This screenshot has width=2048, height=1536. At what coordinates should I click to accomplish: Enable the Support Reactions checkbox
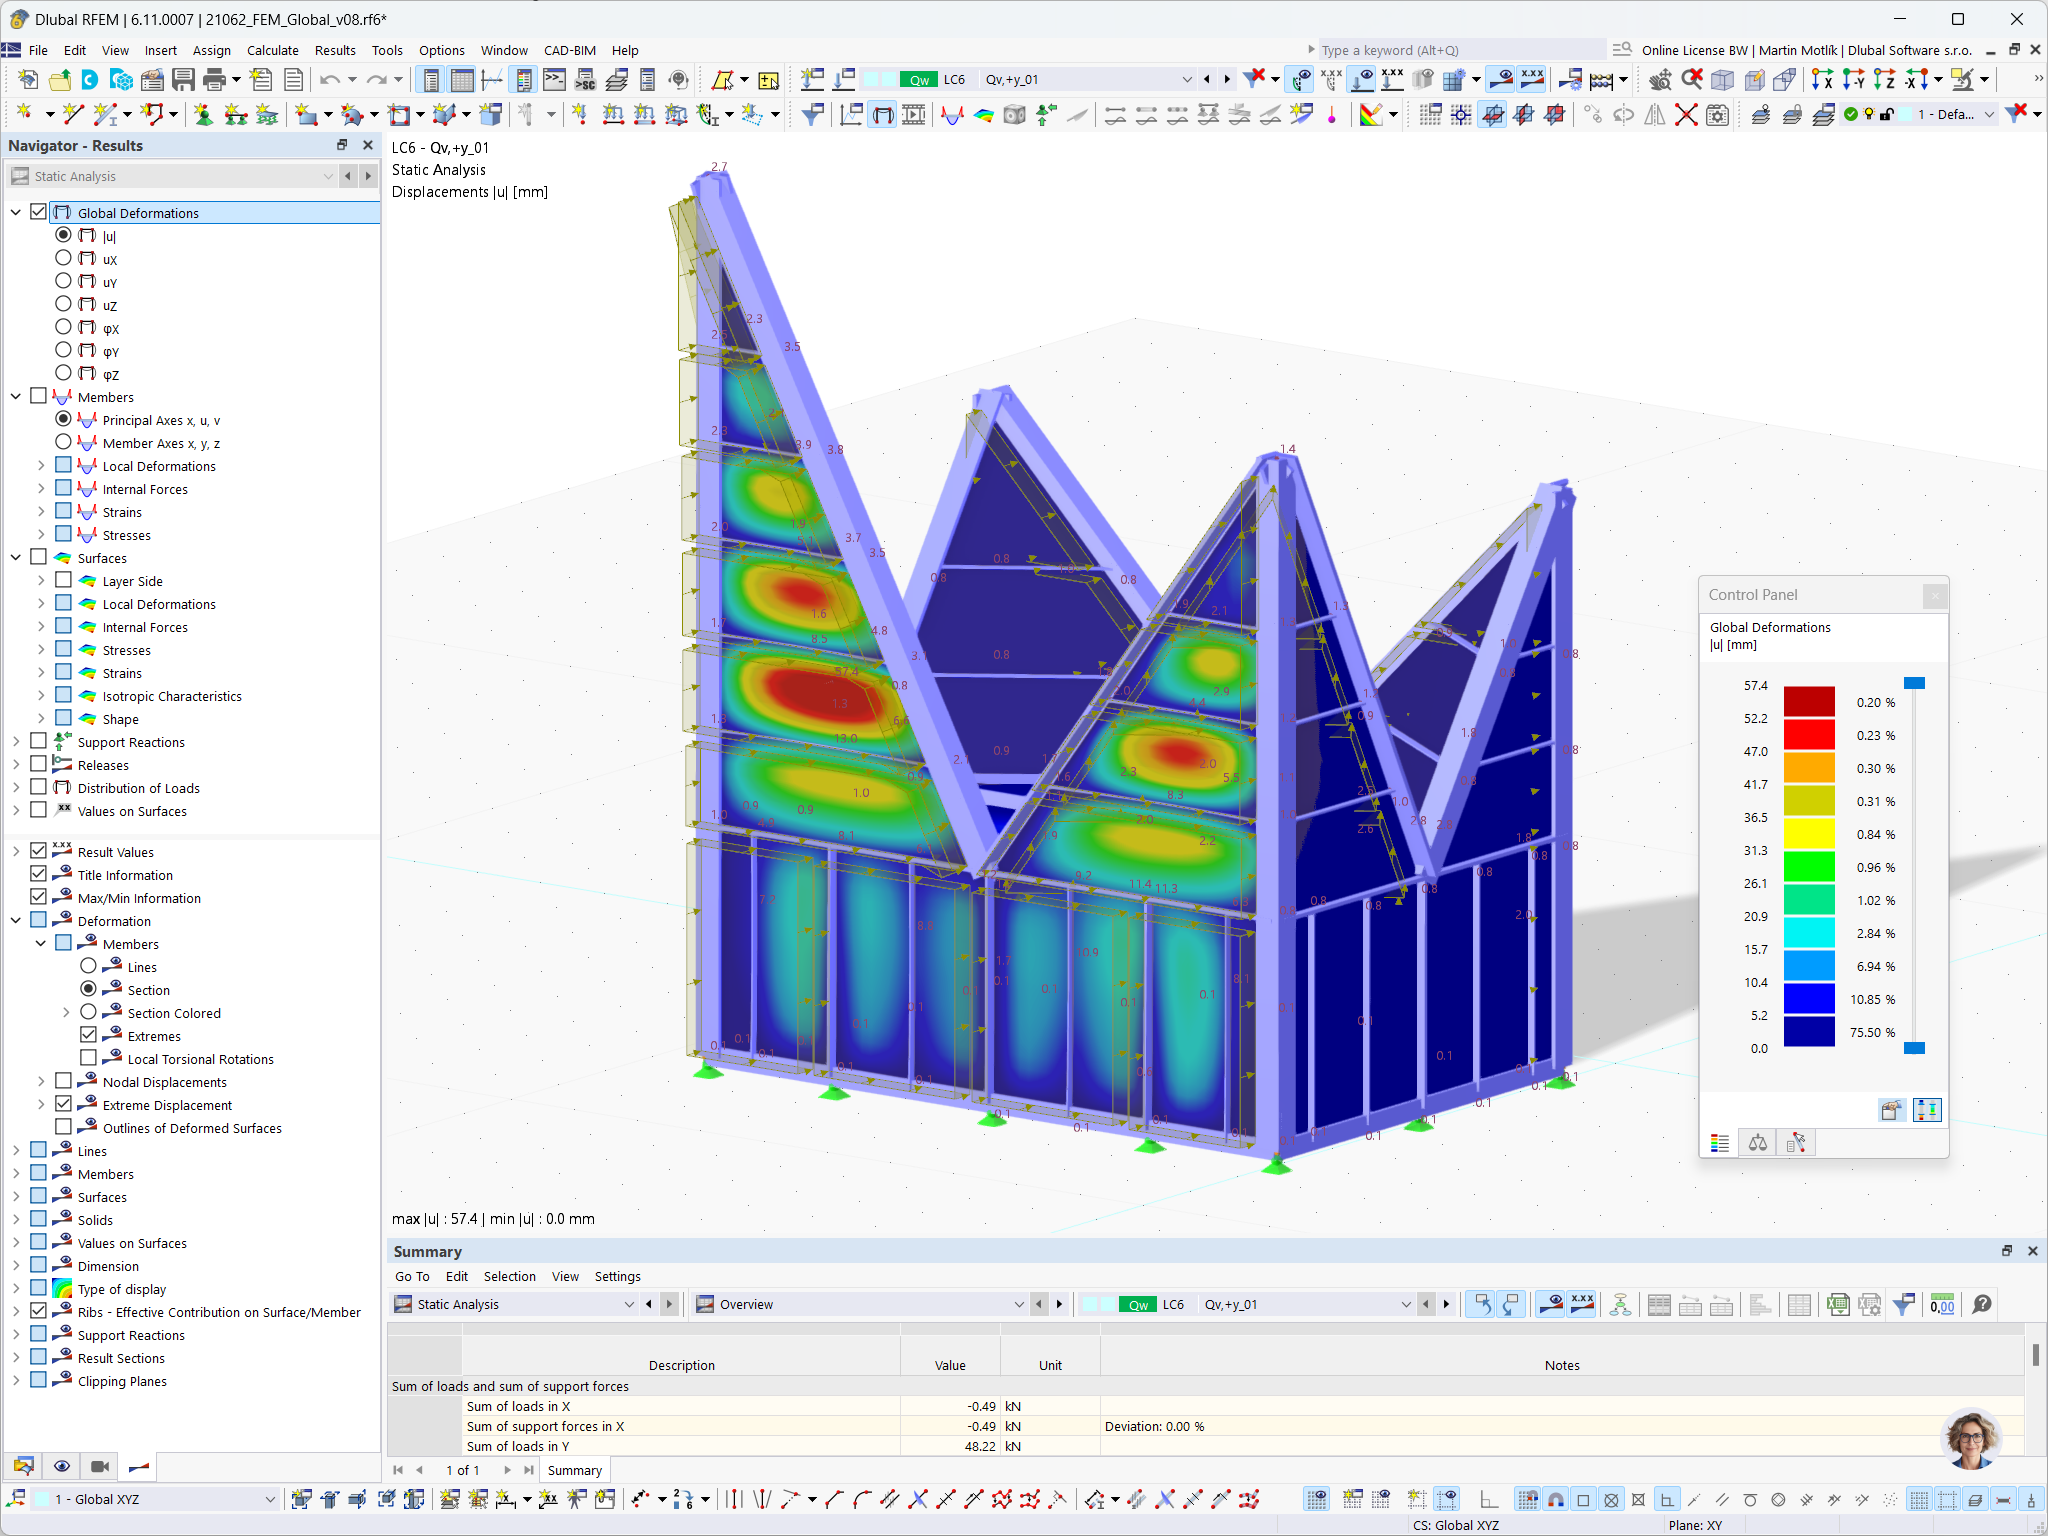coord(39,741)
